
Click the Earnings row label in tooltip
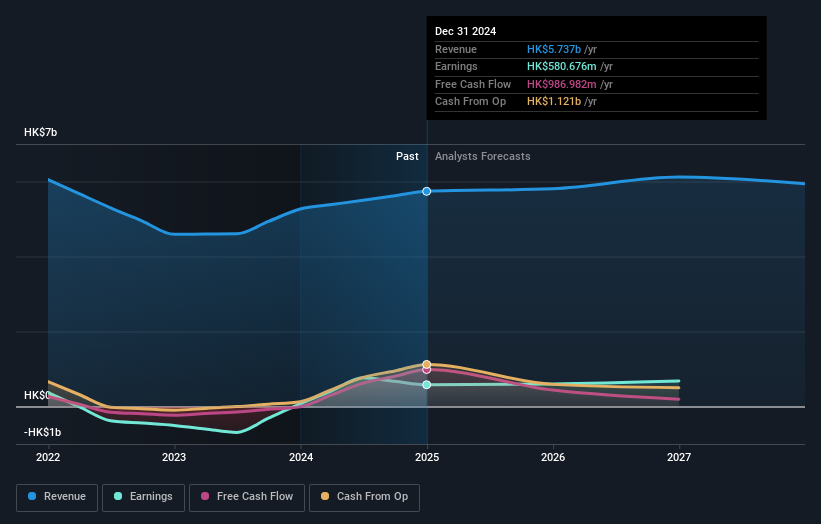(x=456, y=66)
